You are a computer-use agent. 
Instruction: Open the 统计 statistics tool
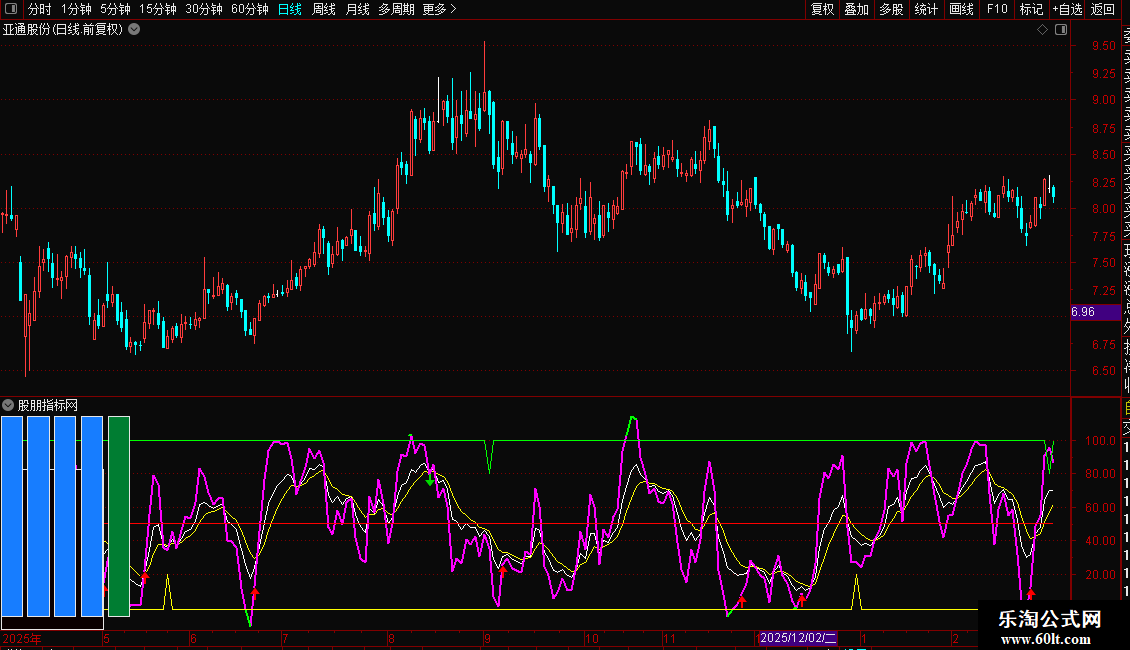926,9
